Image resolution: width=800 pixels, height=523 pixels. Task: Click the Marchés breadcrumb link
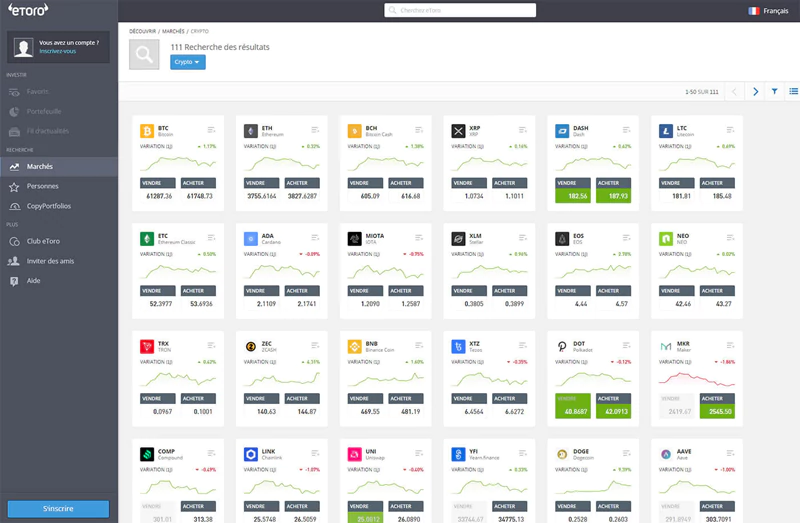pyautogui.click(x=173, y=31)
